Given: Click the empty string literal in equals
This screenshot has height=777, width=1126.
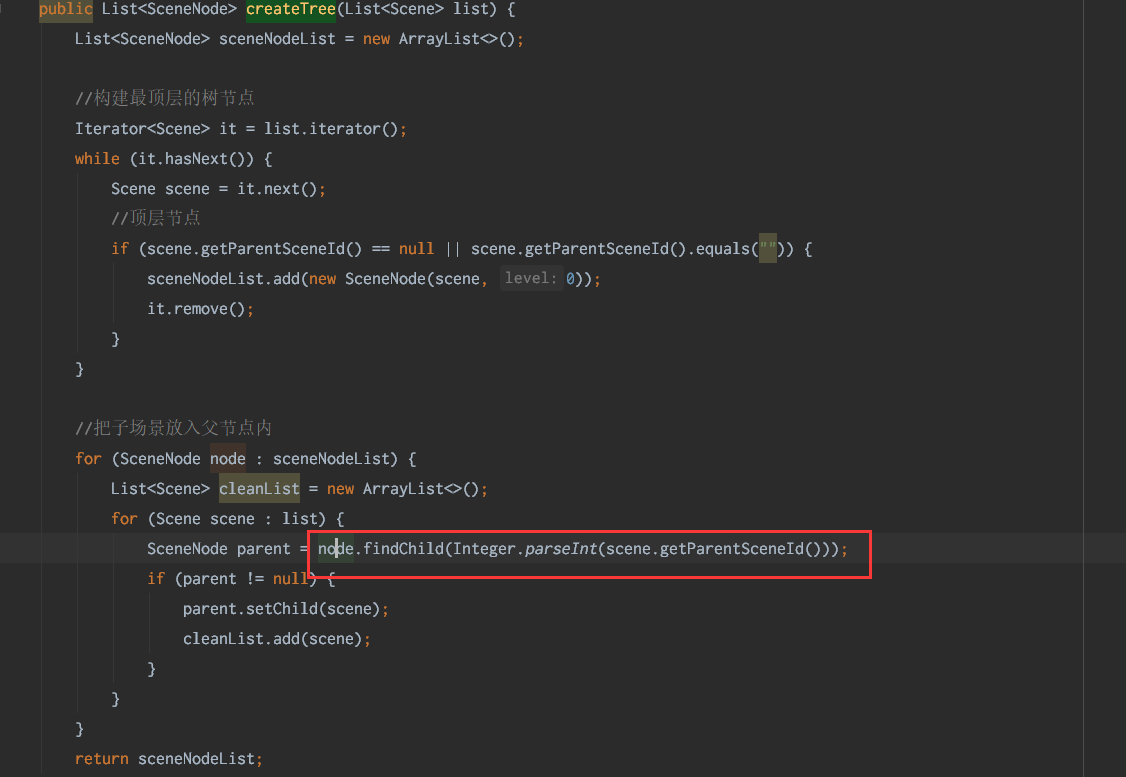Looking at the screenshot, I should tap(767, 248).
